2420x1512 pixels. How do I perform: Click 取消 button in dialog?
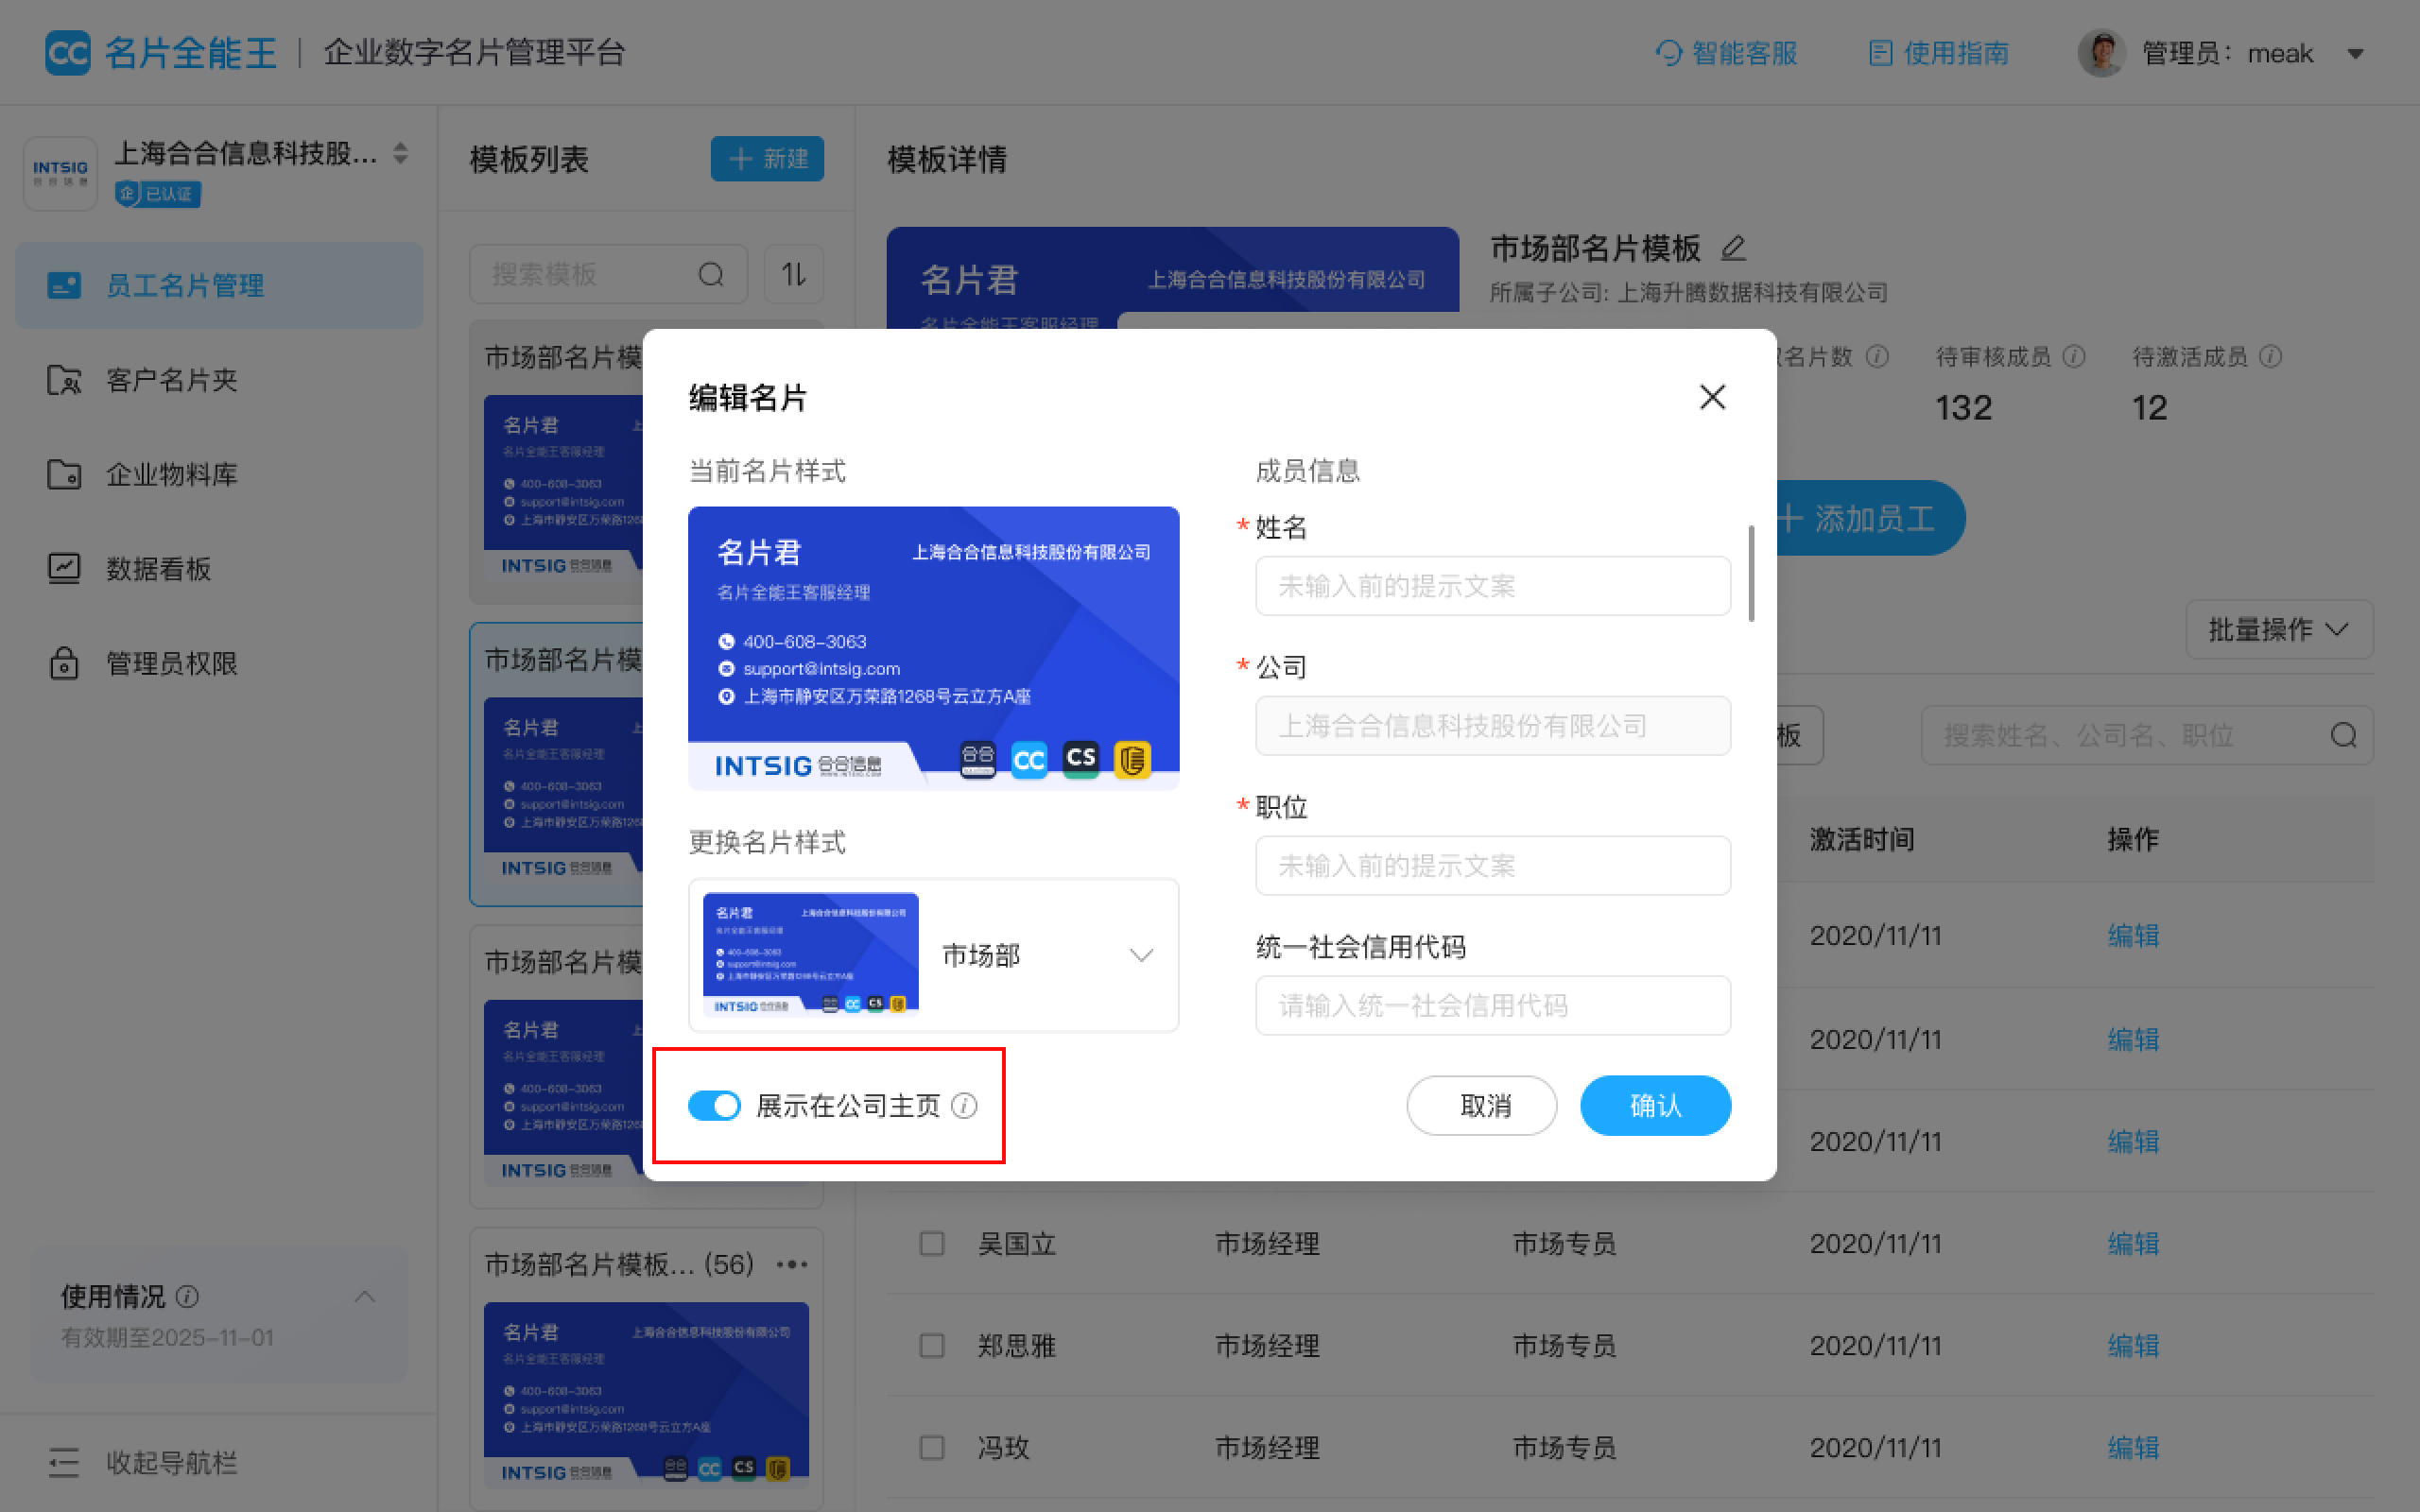1482,1105
